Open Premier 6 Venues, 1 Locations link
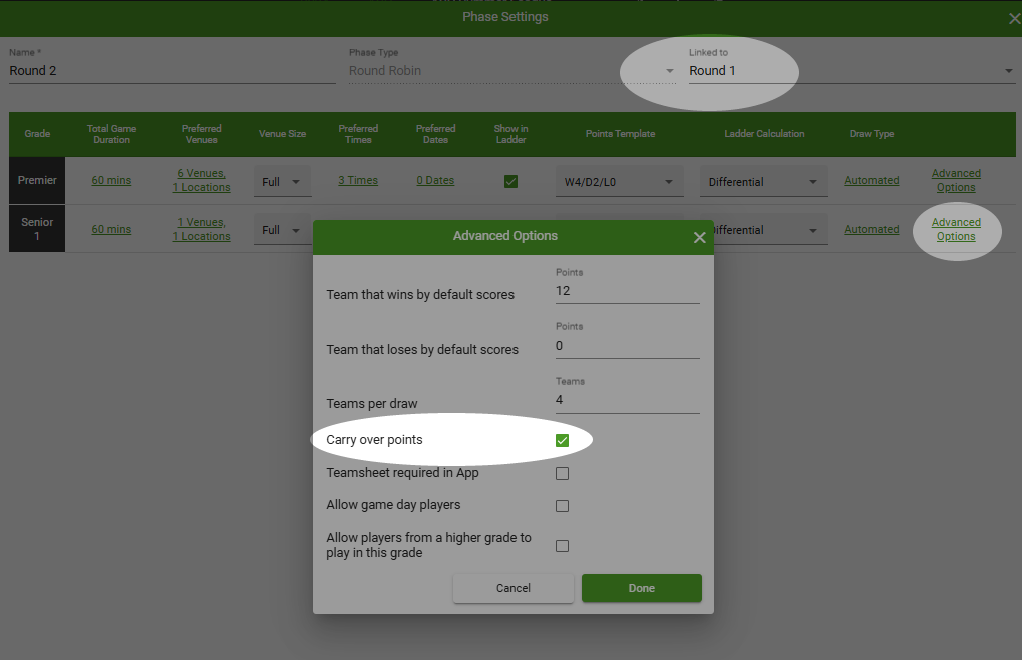 [201, 180]
